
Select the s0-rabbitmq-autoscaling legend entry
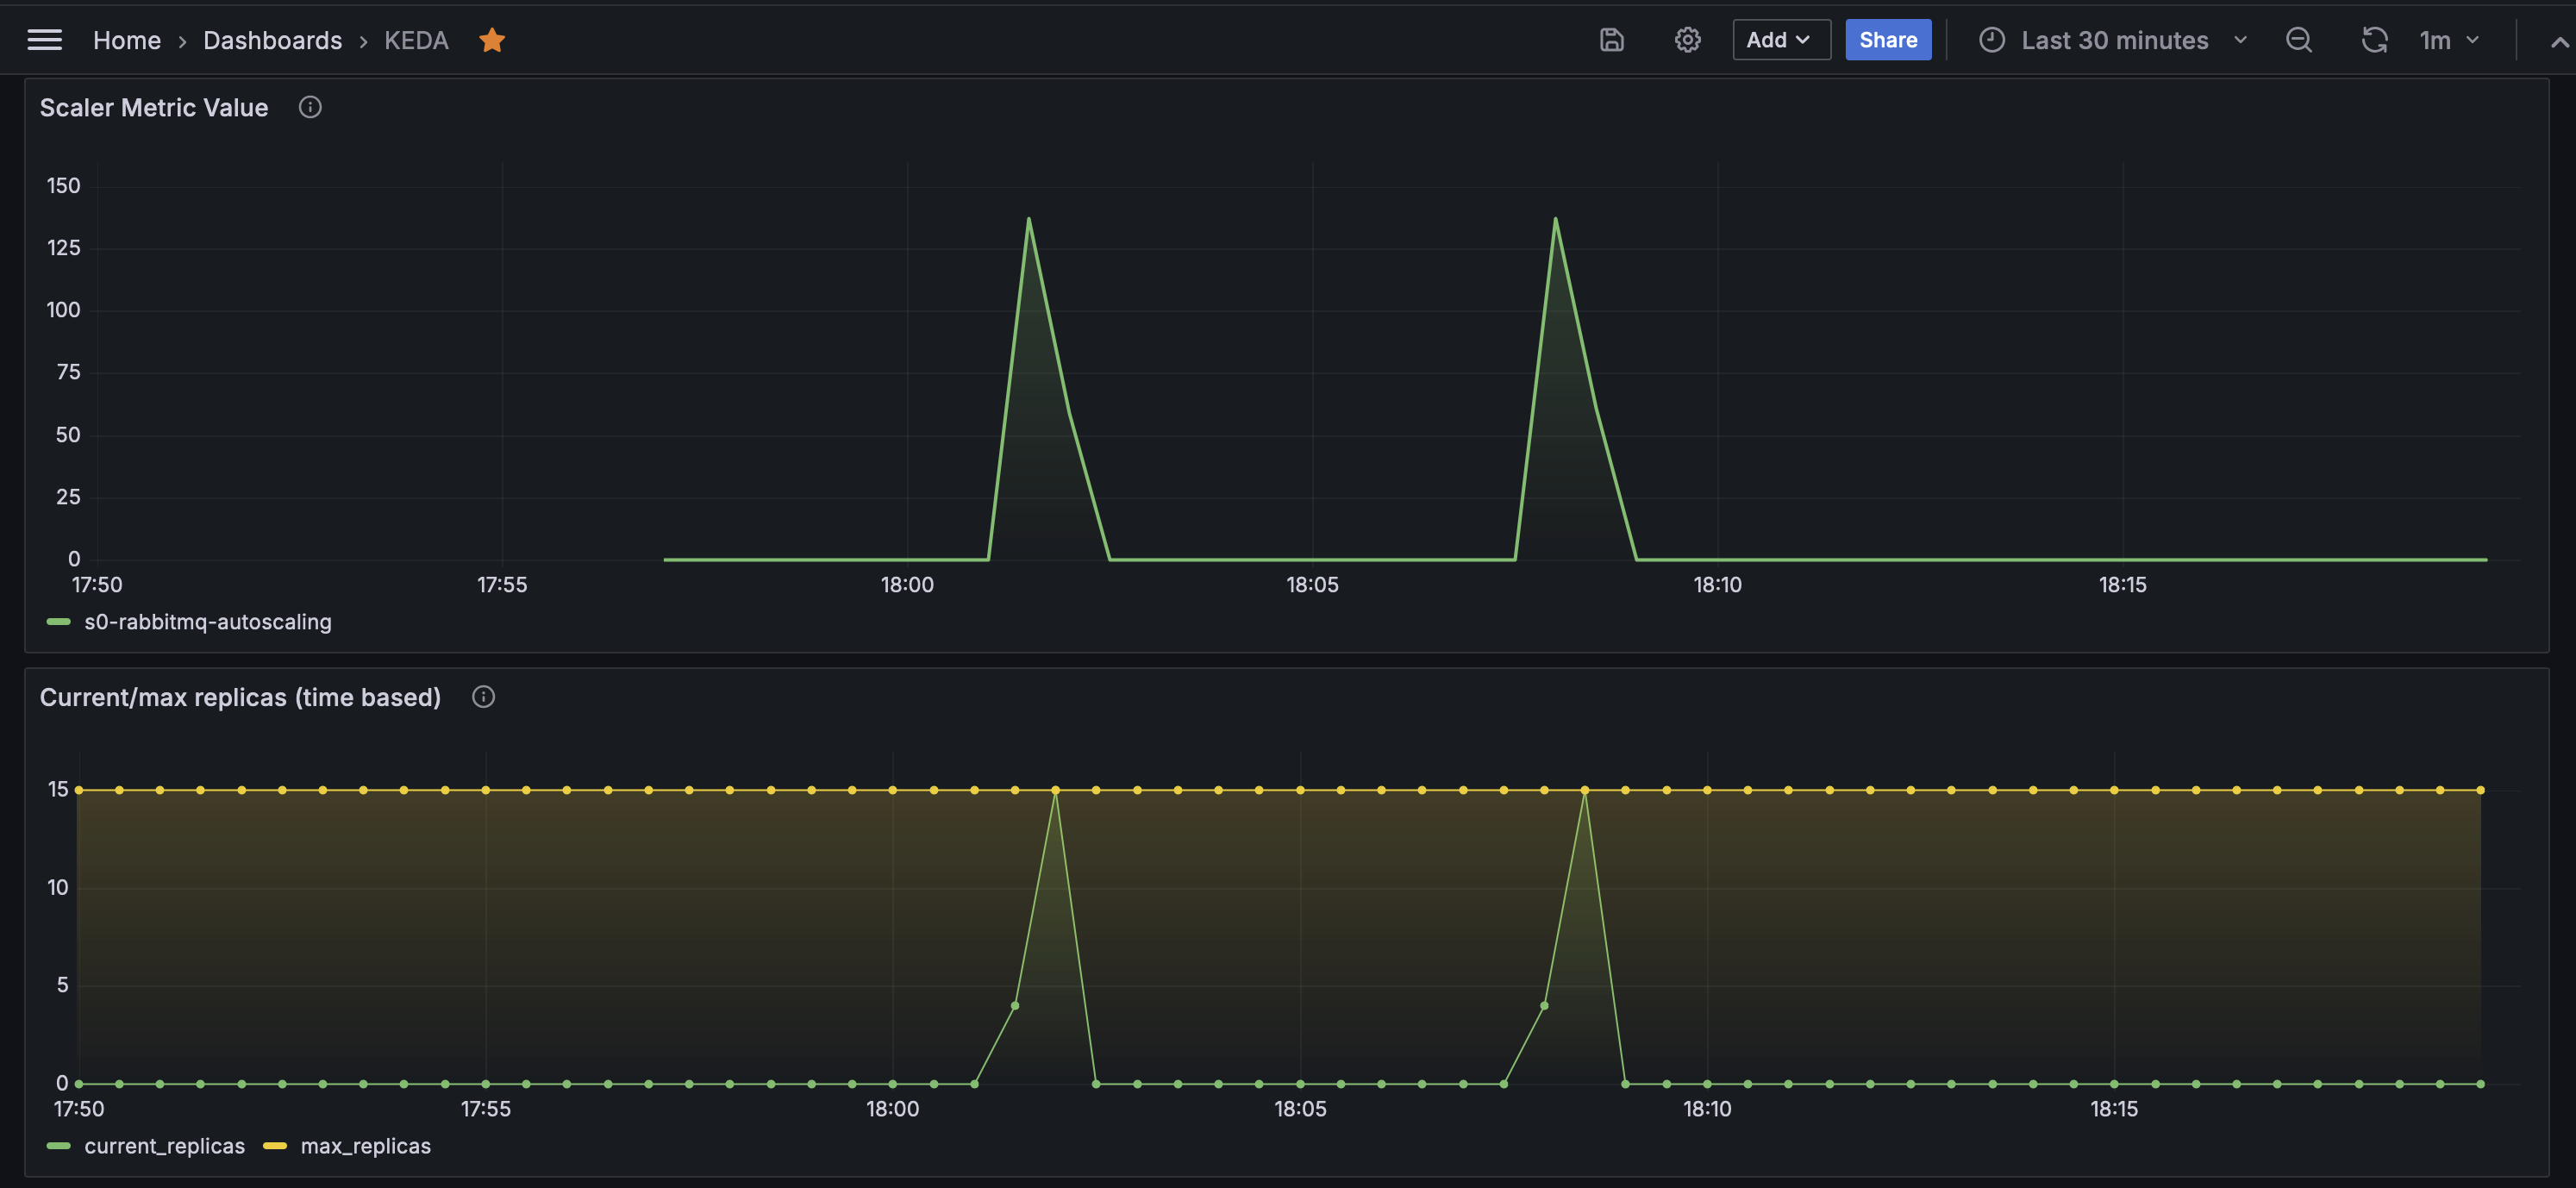click(x=209, y=621)
